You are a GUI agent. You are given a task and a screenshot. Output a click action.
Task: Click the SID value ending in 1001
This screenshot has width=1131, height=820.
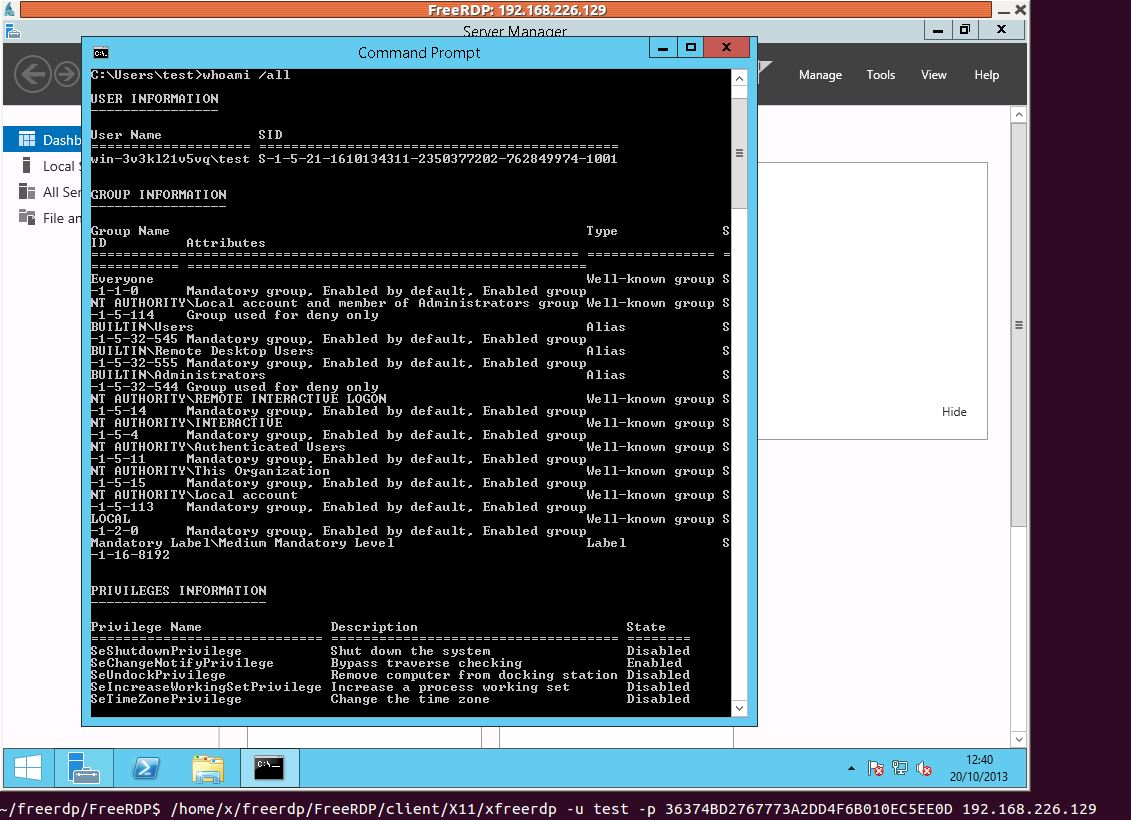438,159
